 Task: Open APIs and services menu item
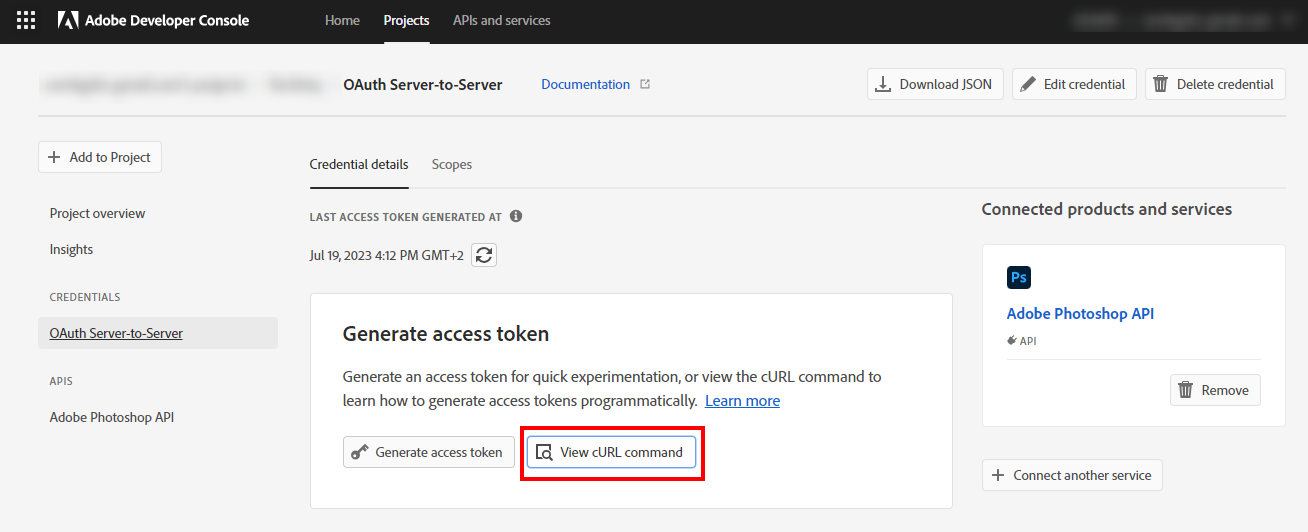501,20
